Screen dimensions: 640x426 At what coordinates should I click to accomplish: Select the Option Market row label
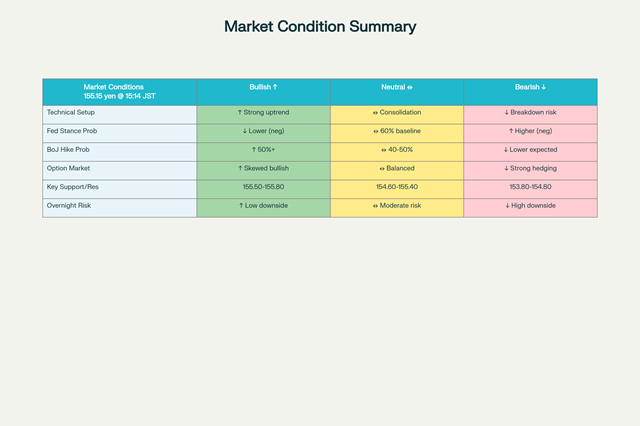click(x=119, y=169)
